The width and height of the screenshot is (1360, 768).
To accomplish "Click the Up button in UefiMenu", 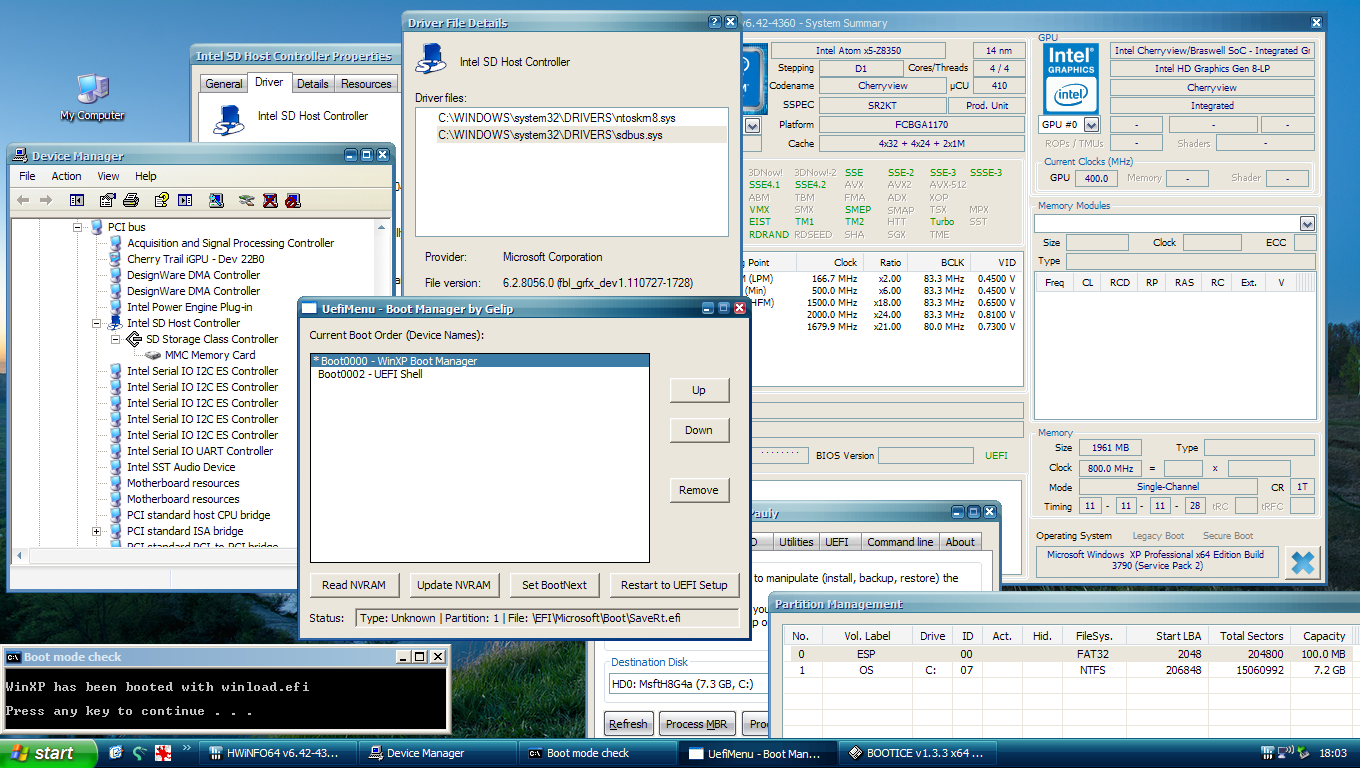I will 699,390.
